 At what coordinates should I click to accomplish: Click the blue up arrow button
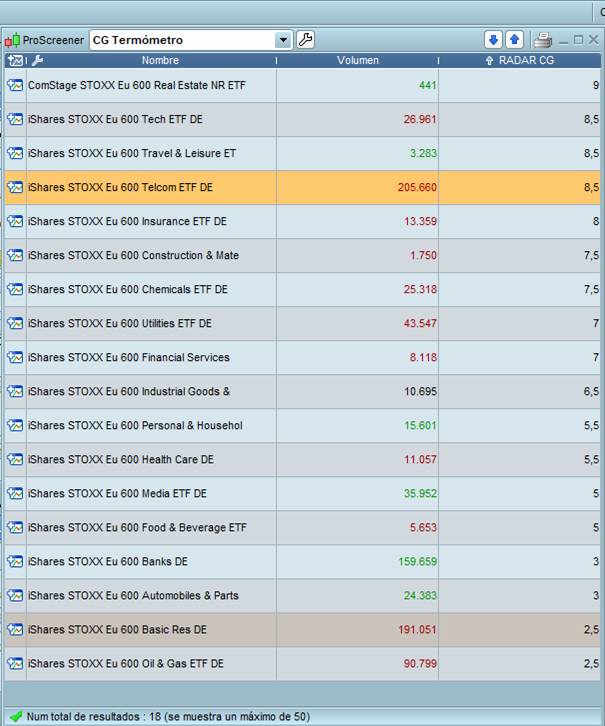(x=514, y=40)
